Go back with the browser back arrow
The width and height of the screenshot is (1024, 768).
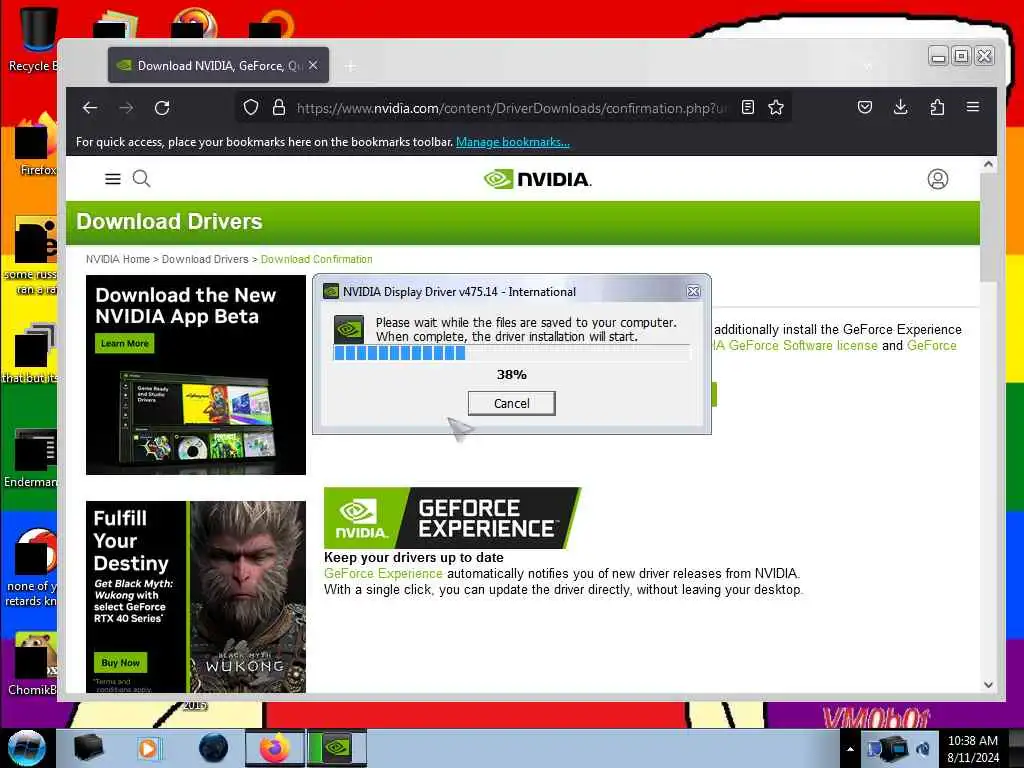[90, 108]
